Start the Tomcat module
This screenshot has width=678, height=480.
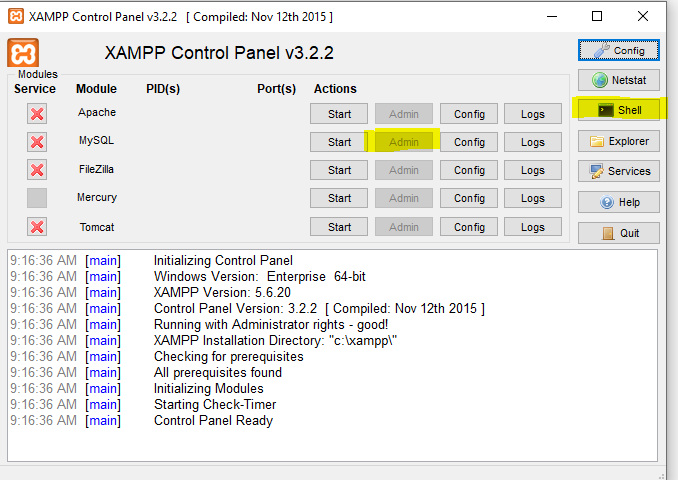coord(339,227)
